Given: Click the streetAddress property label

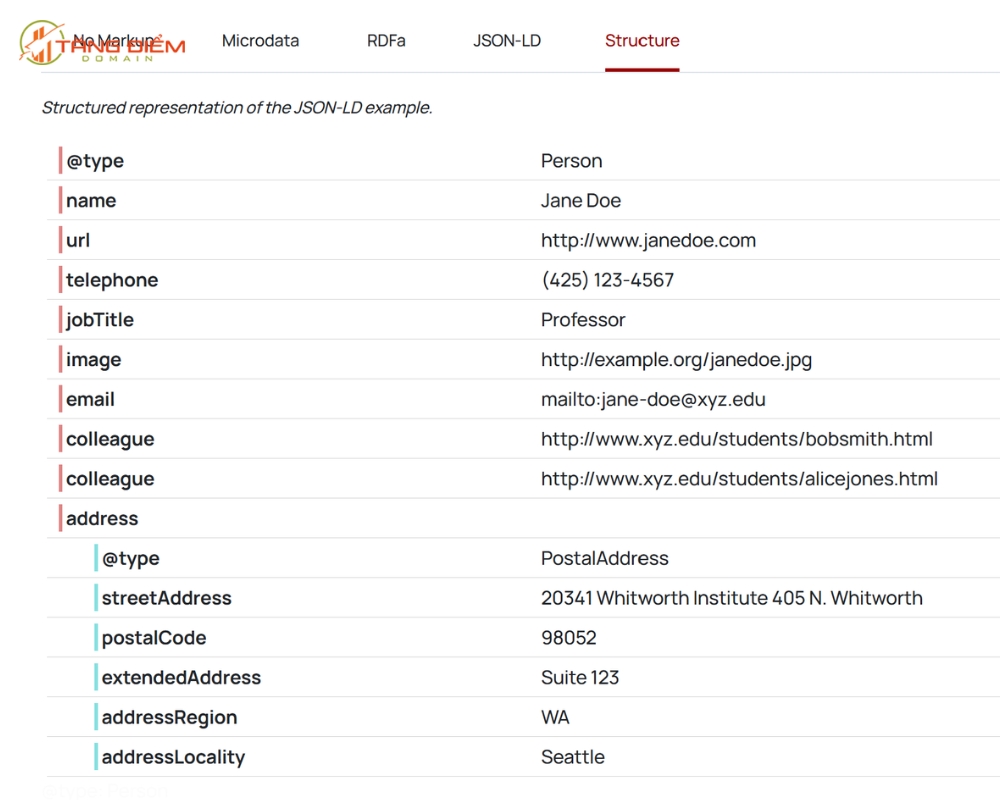Looking at the screenshot, I should [166, 598].
